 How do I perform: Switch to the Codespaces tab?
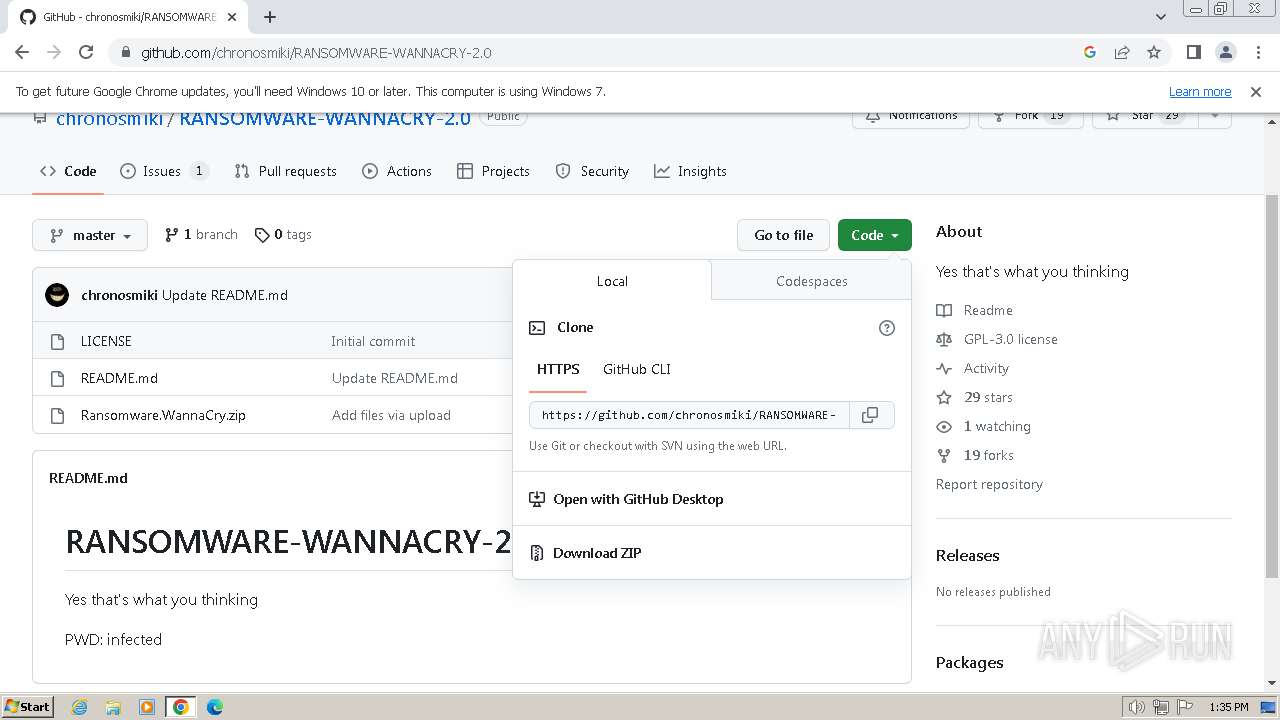click(x=812, y=281)
